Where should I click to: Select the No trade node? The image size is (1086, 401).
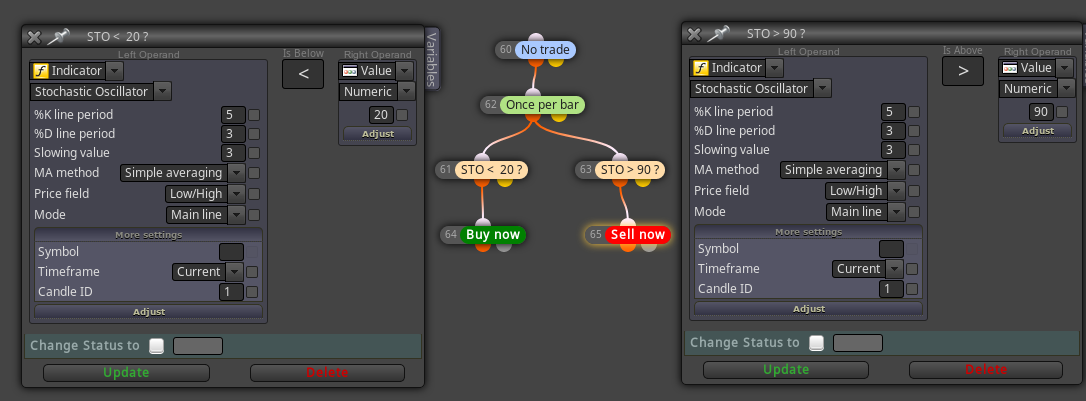click(x=546, y=50)
